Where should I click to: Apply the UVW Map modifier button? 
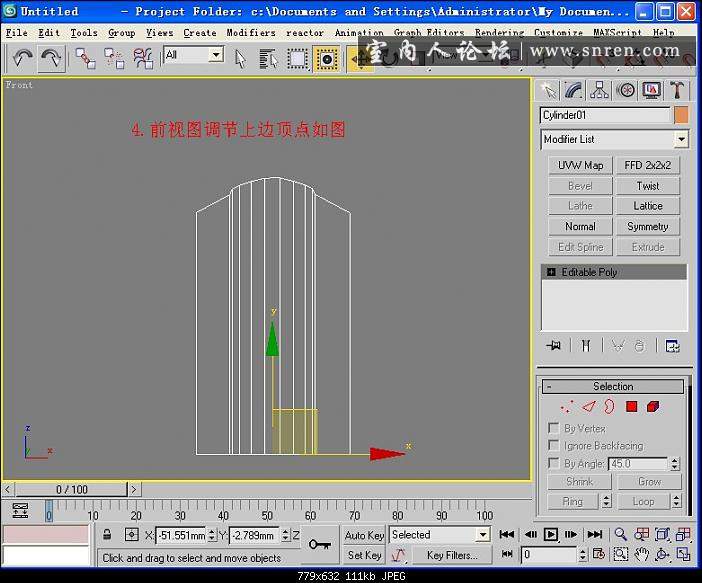[x=580, y=165]
